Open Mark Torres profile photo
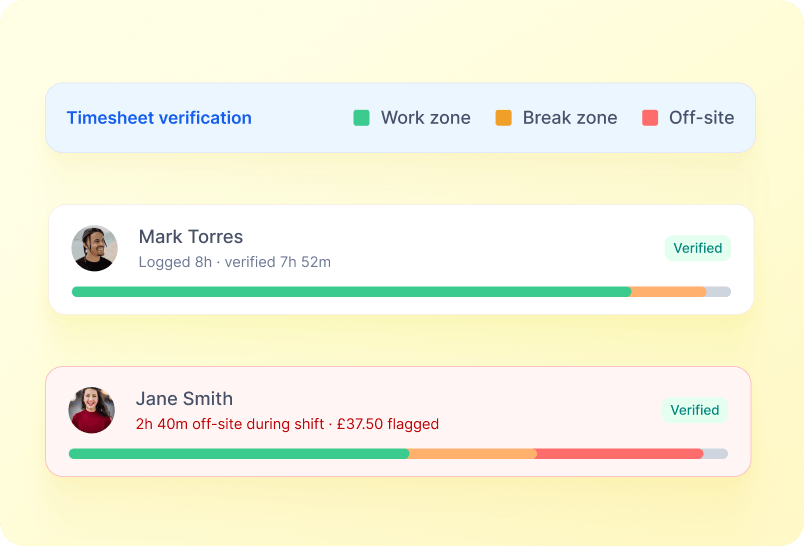The height and width of the screenshot is (546, 804). point(94,249)
